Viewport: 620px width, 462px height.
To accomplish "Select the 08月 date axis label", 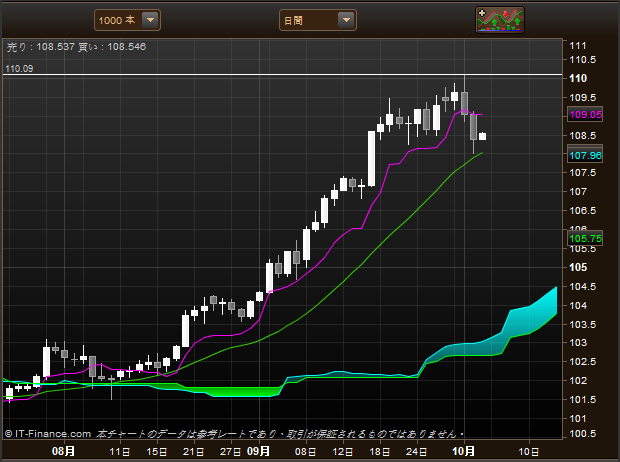I will coord(63,451).
